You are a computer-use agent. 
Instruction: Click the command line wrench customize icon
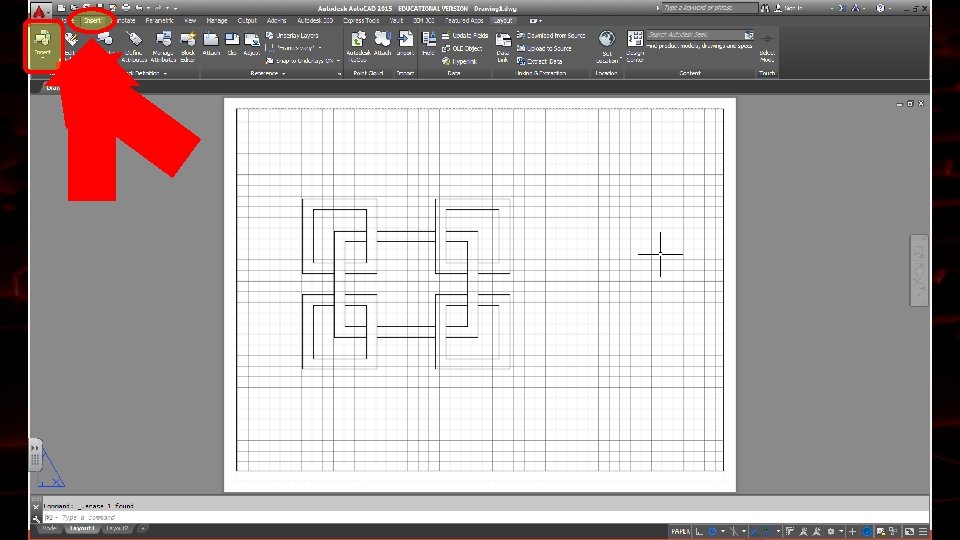(x=36, y=518)
